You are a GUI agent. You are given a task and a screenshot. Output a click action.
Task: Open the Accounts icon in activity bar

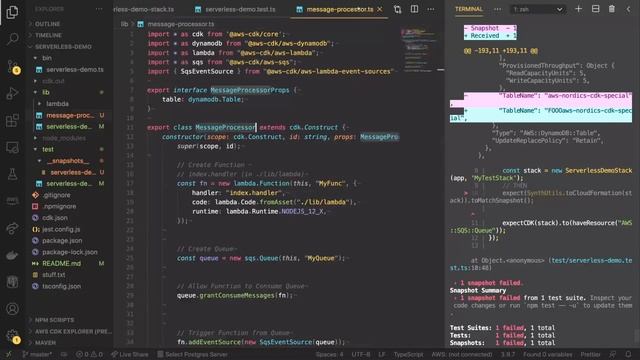(12, 309)
